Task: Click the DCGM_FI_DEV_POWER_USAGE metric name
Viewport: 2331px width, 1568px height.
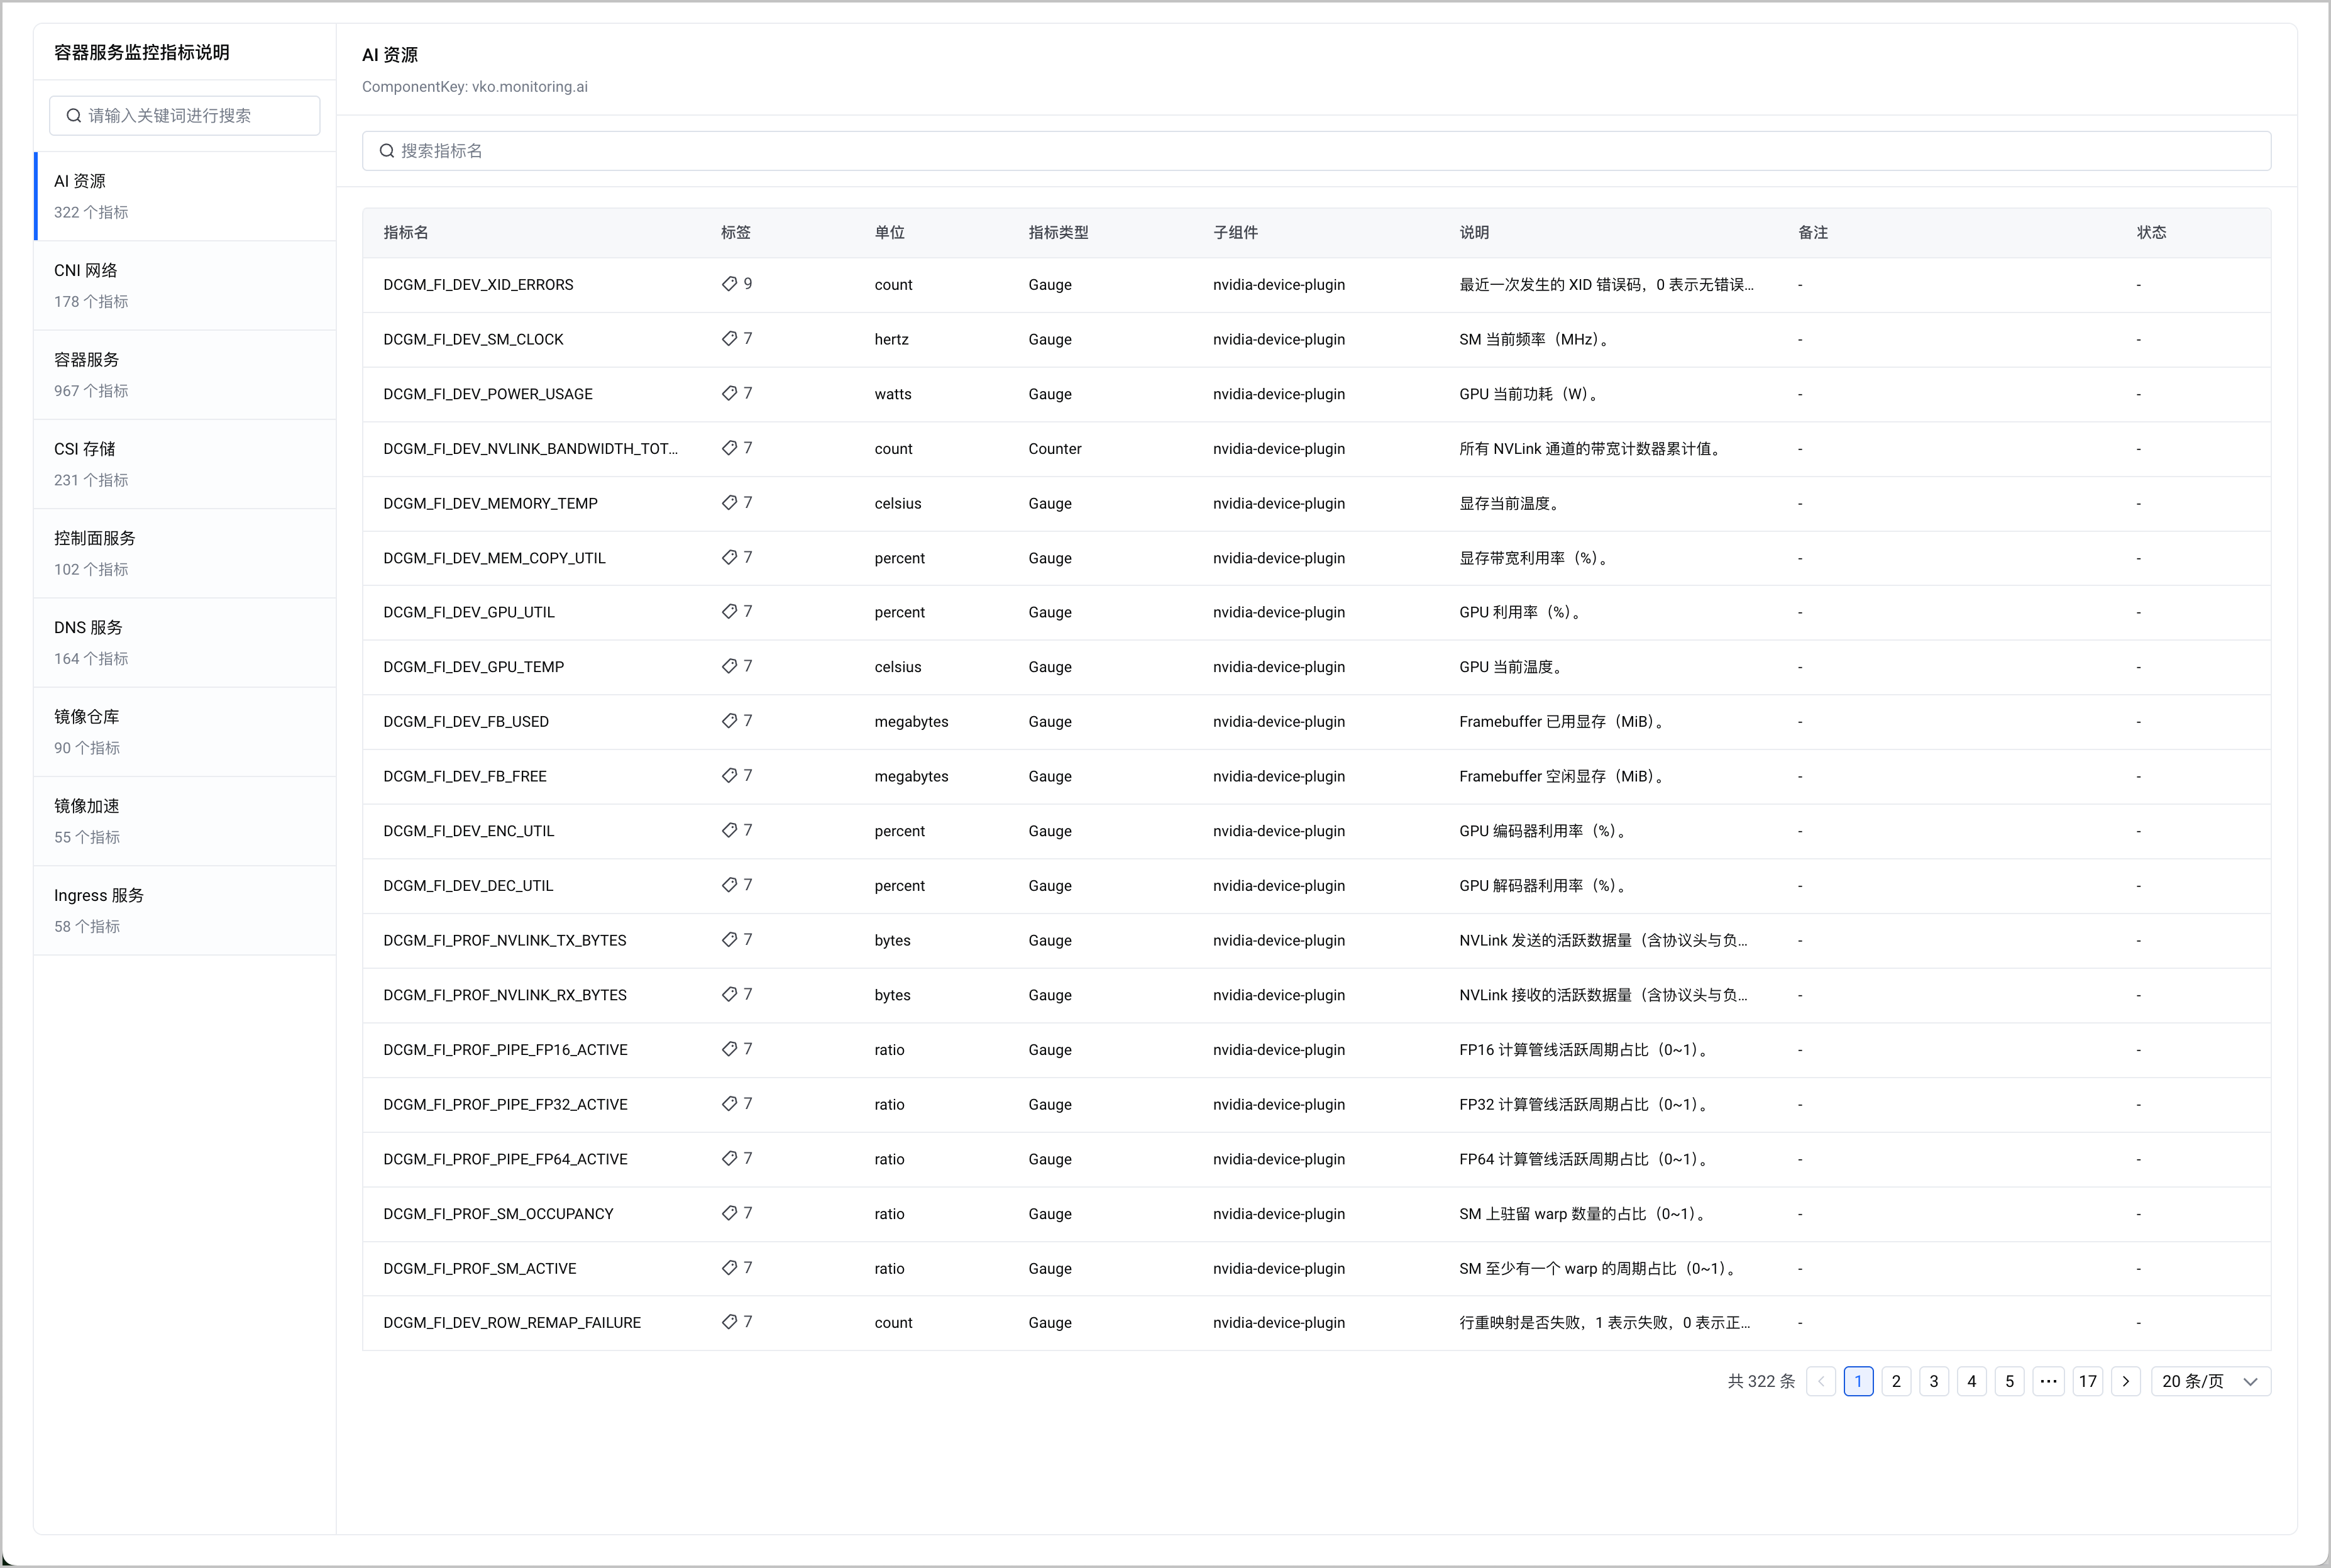Action: 488,394
